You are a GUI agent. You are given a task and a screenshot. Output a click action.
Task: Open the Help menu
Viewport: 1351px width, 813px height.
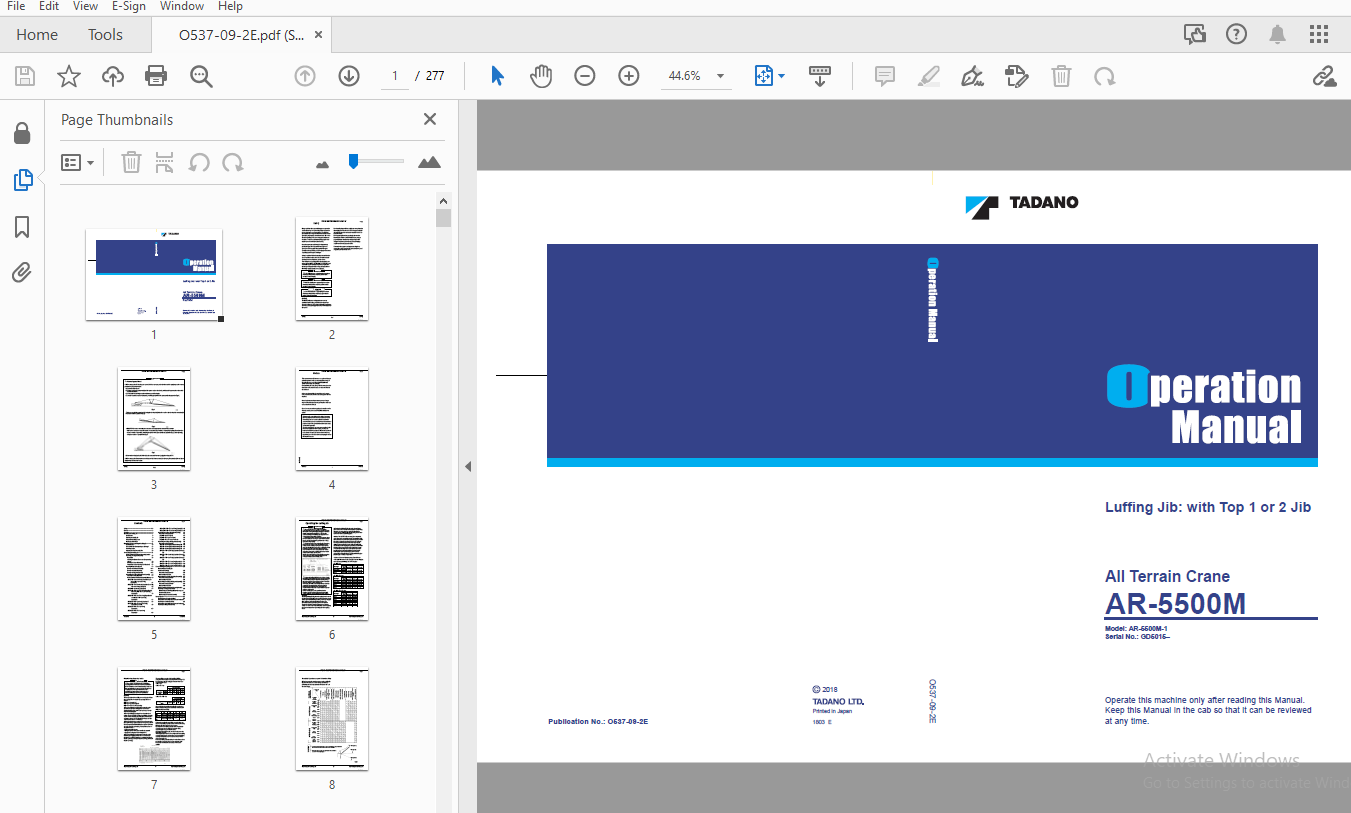230,6
